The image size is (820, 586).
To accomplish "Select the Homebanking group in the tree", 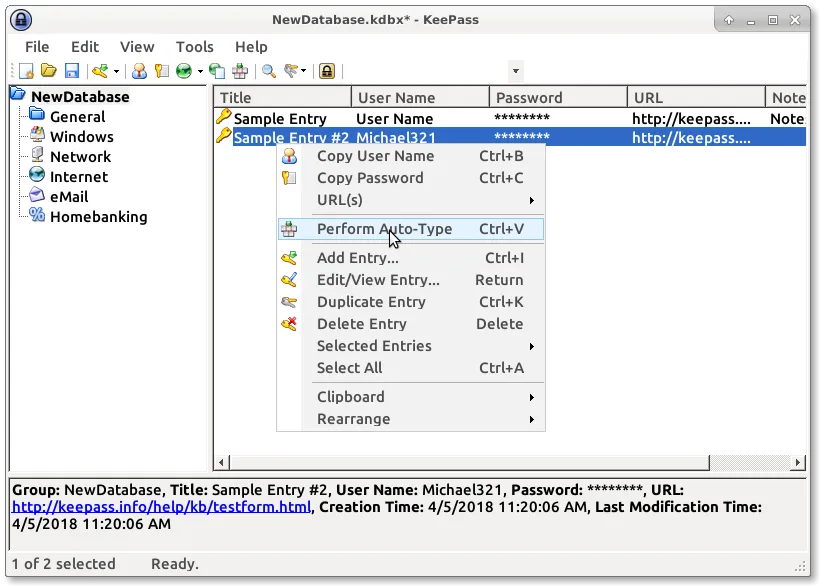I will tap(98, 217).
